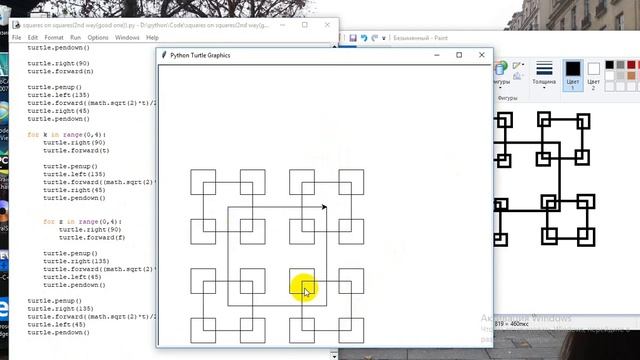Click the code line 'turtle.forward(n)'

click(x=60, y=71)
